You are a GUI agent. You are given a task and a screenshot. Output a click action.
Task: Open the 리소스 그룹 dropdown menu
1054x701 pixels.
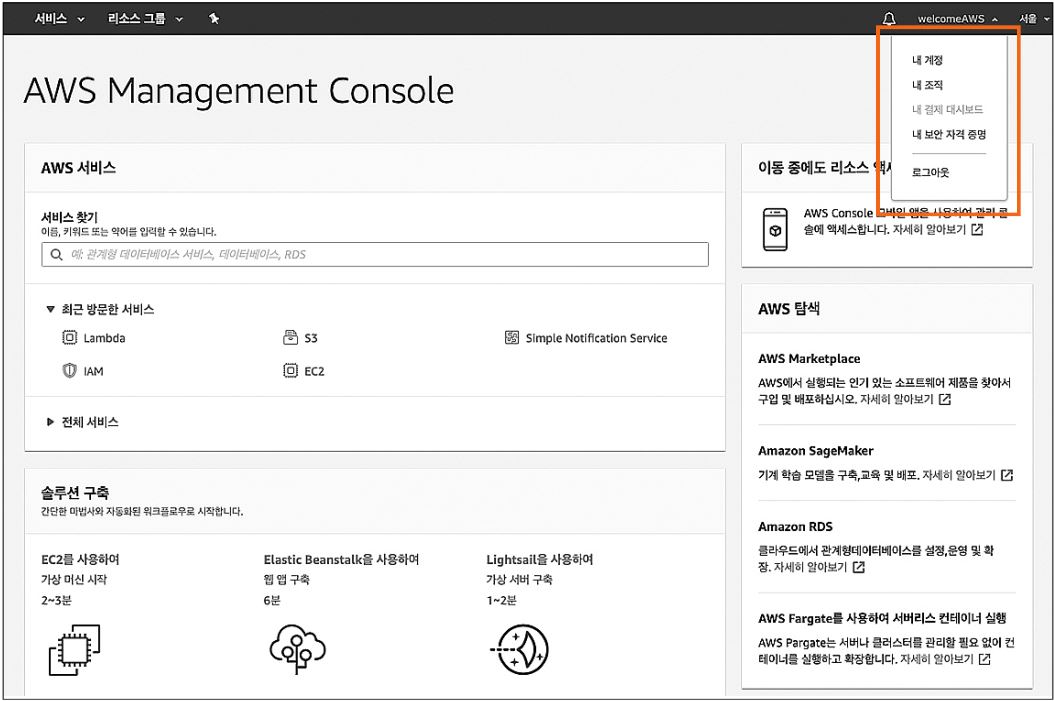[145, 19]
